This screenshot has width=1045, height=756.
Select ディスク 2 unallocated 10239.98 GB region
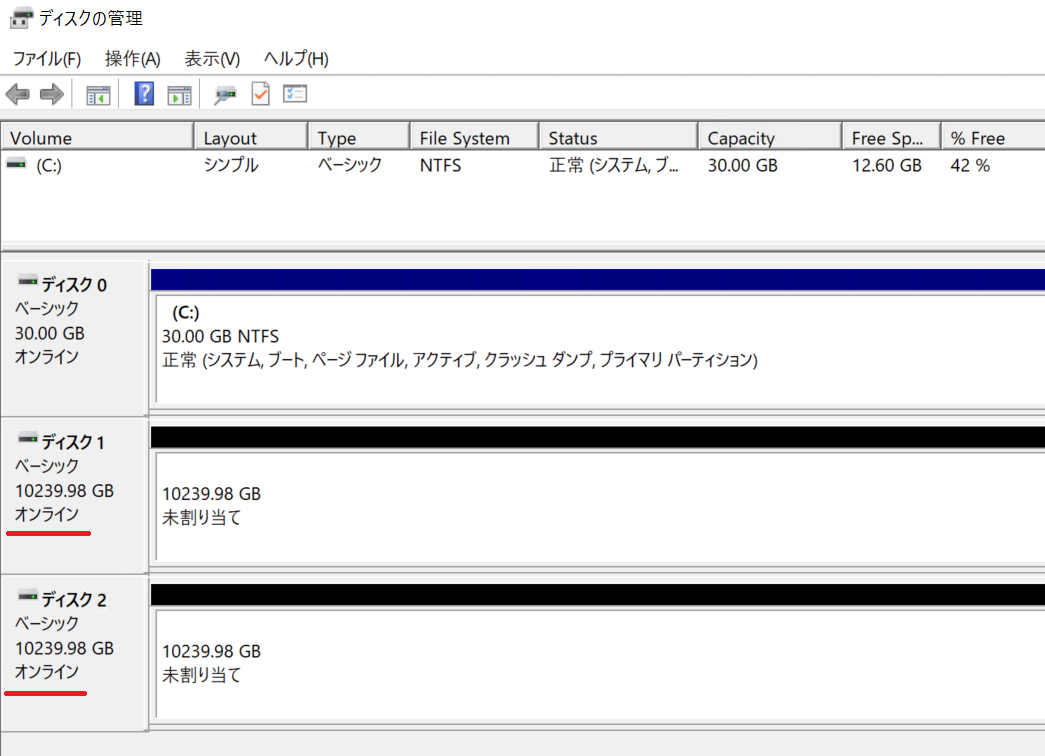[x=600, y=664]
